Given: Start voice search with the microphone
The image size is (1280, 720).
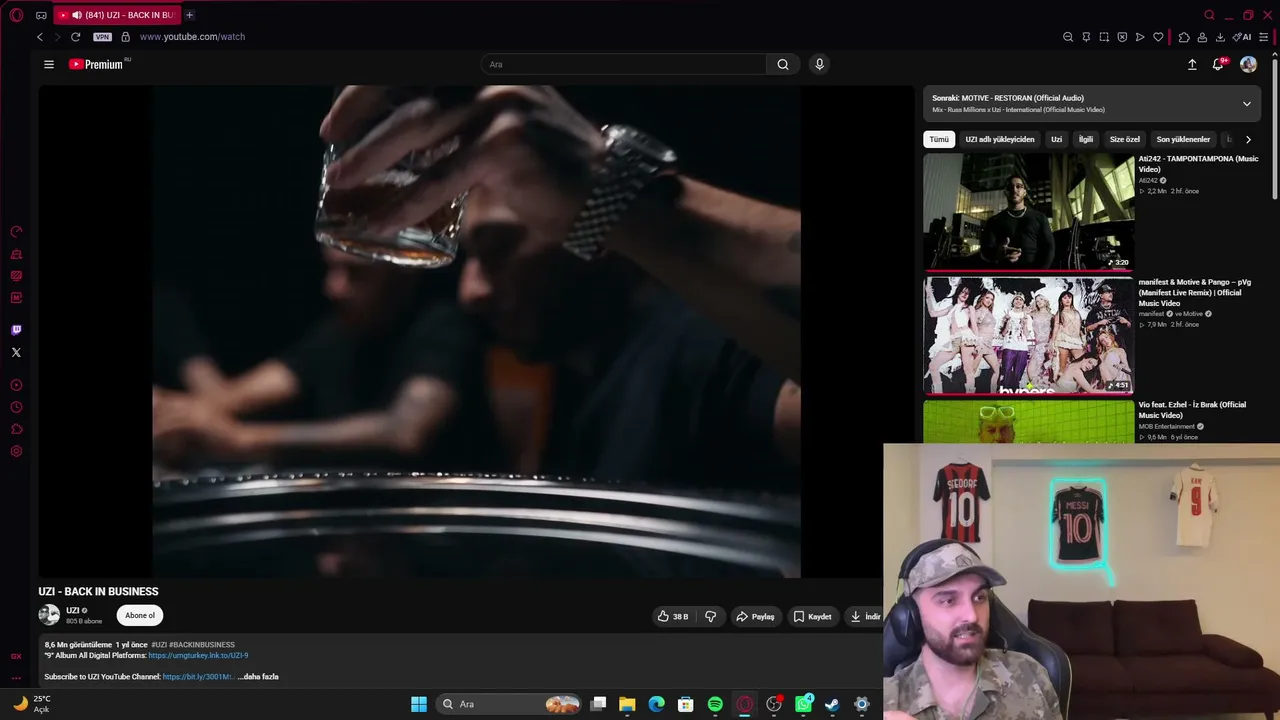Looking at the screenshot, I should click(819, 64).
